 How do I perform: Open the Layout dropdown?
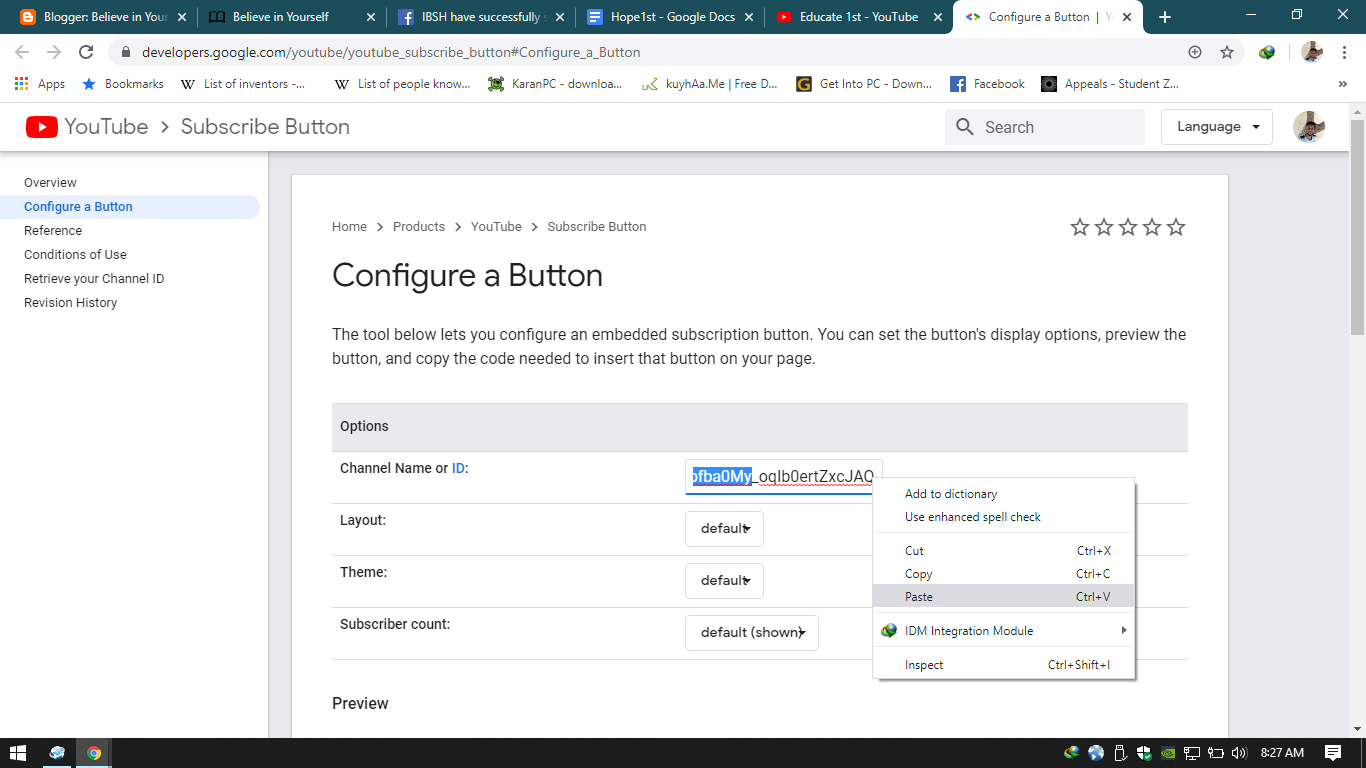[x=724, y=529]
